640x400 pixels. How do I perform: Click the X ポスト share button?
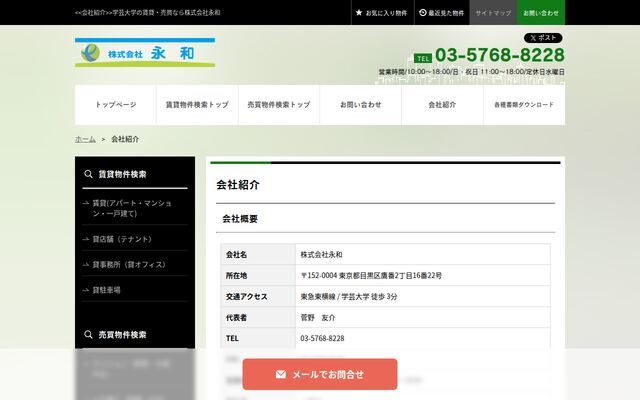click(543, 38)
